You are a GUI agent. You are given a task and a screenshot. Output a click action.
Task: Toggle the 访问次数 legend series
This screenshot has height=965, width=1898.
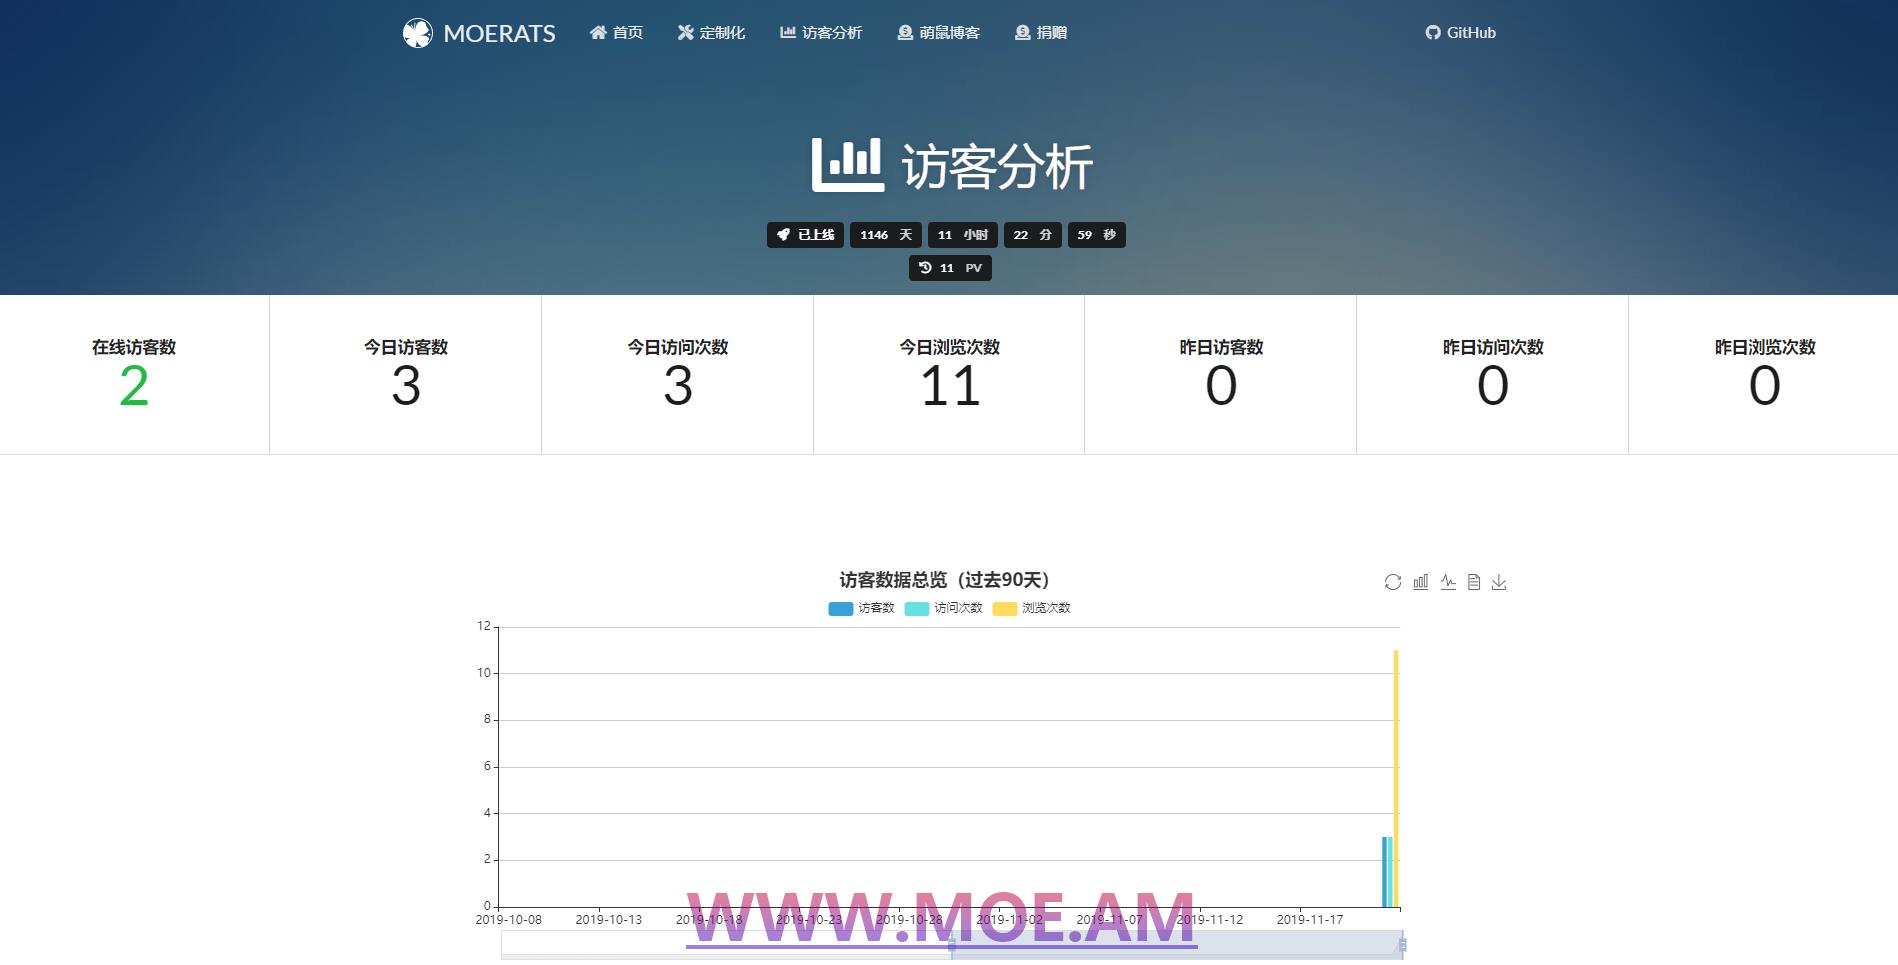944,608
